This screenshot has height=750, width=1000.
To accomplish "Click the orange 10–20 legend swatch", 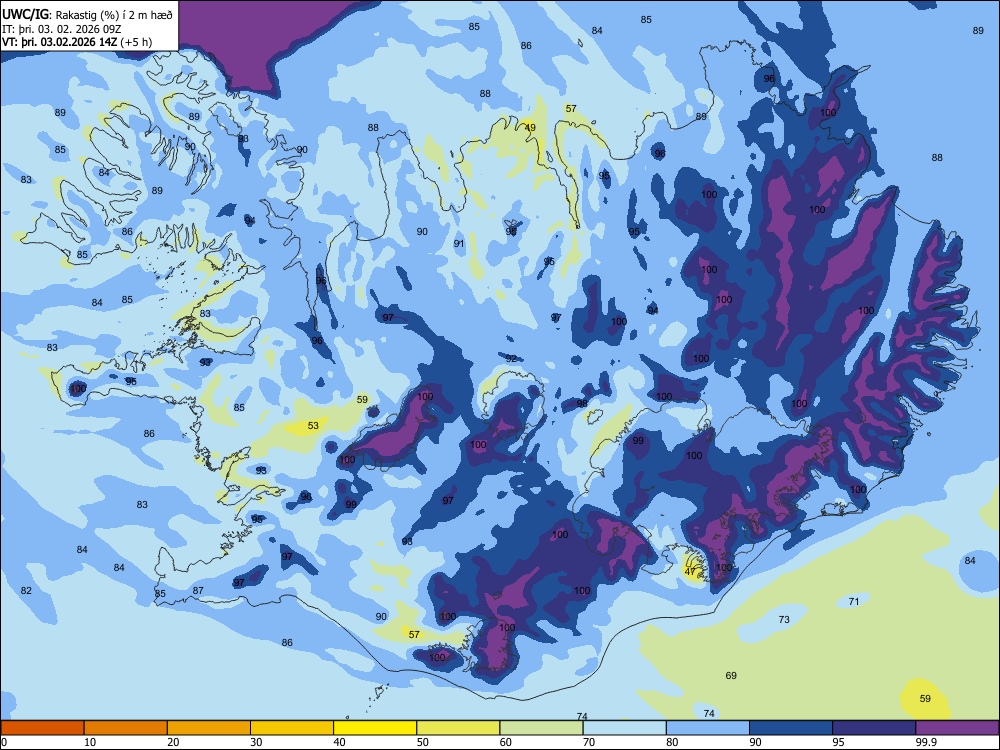I will click(126, 728).
